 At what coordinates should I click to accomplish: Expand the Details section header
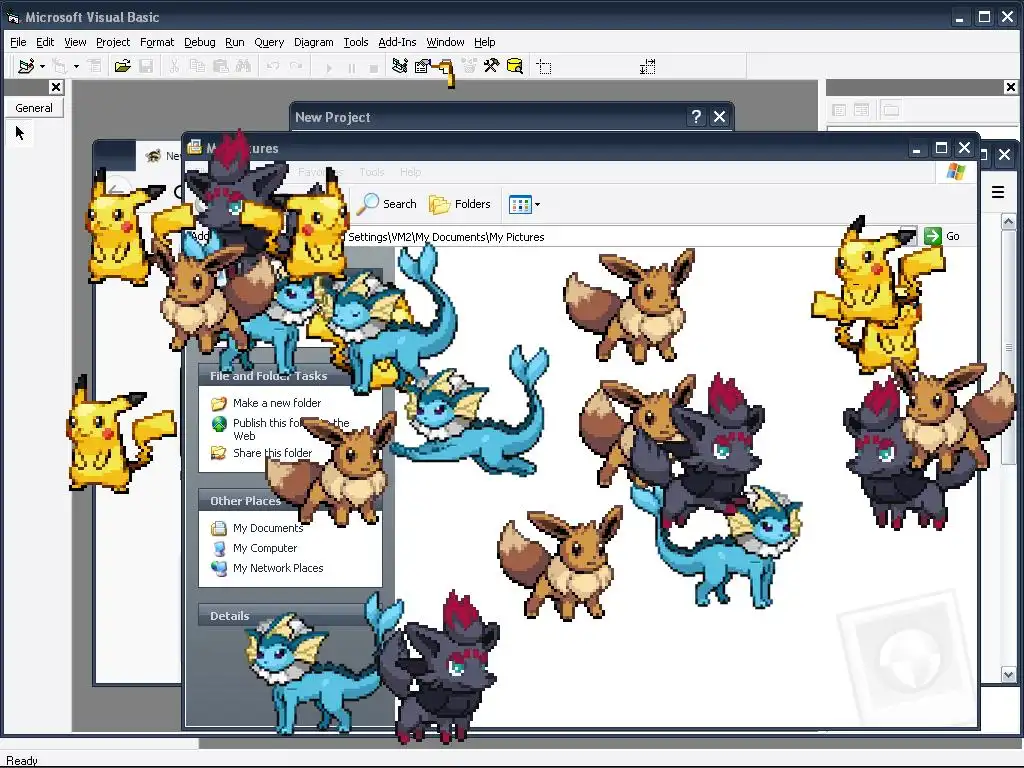tap(290, 615)
